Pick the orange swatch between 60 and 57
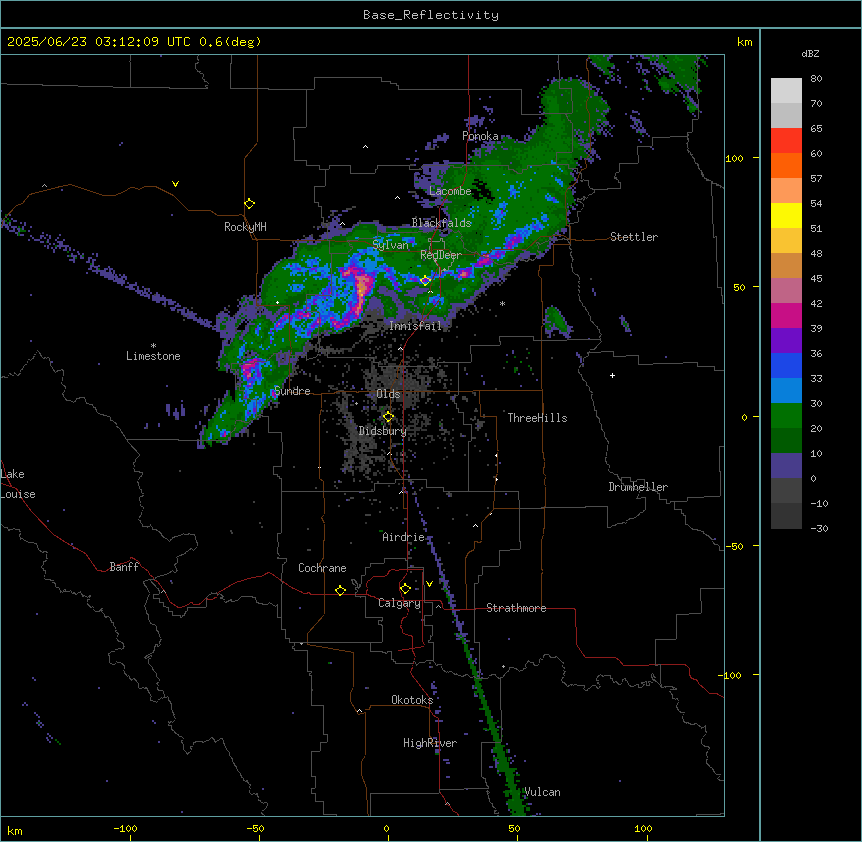This screenshot has width=862, height=842. click(x=786, y=166)
